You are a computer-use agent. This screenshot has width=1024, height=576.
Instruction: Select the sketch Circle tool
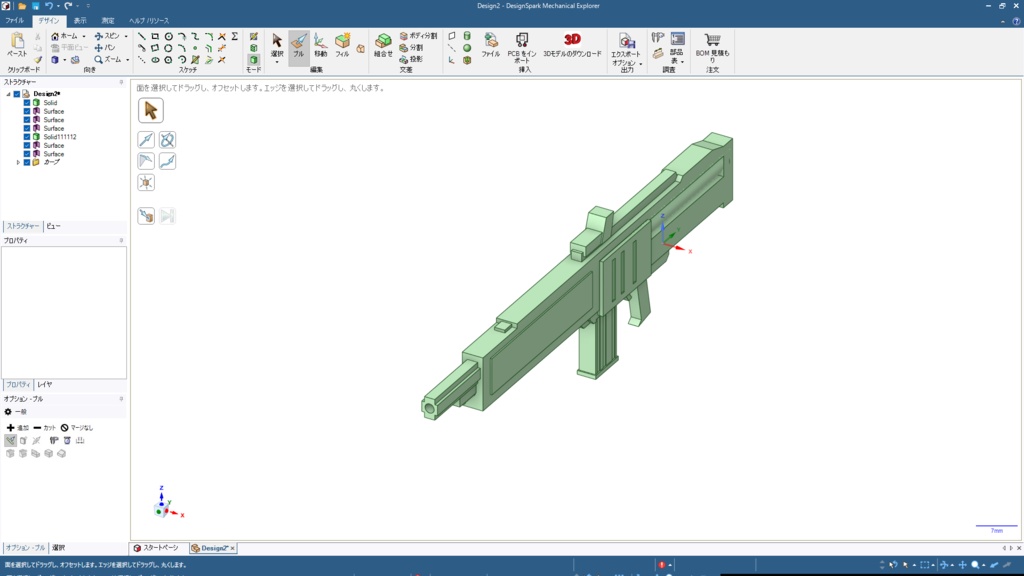(168, 37)
